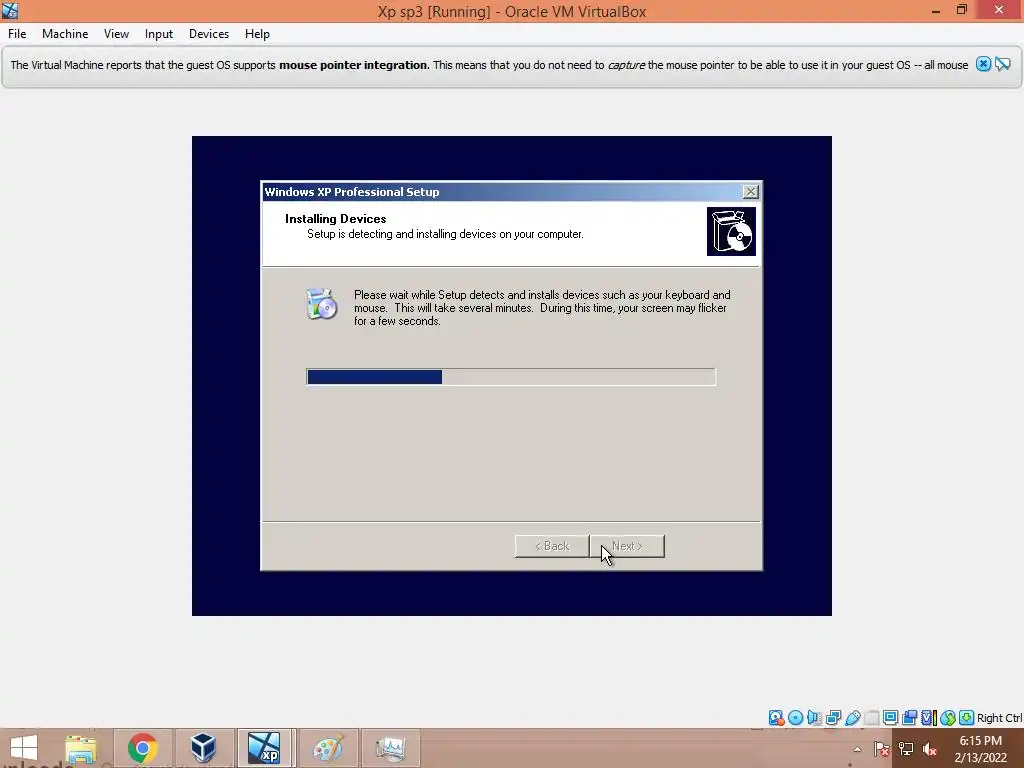Click the 'Please wait while Setup detects' message

542,308
